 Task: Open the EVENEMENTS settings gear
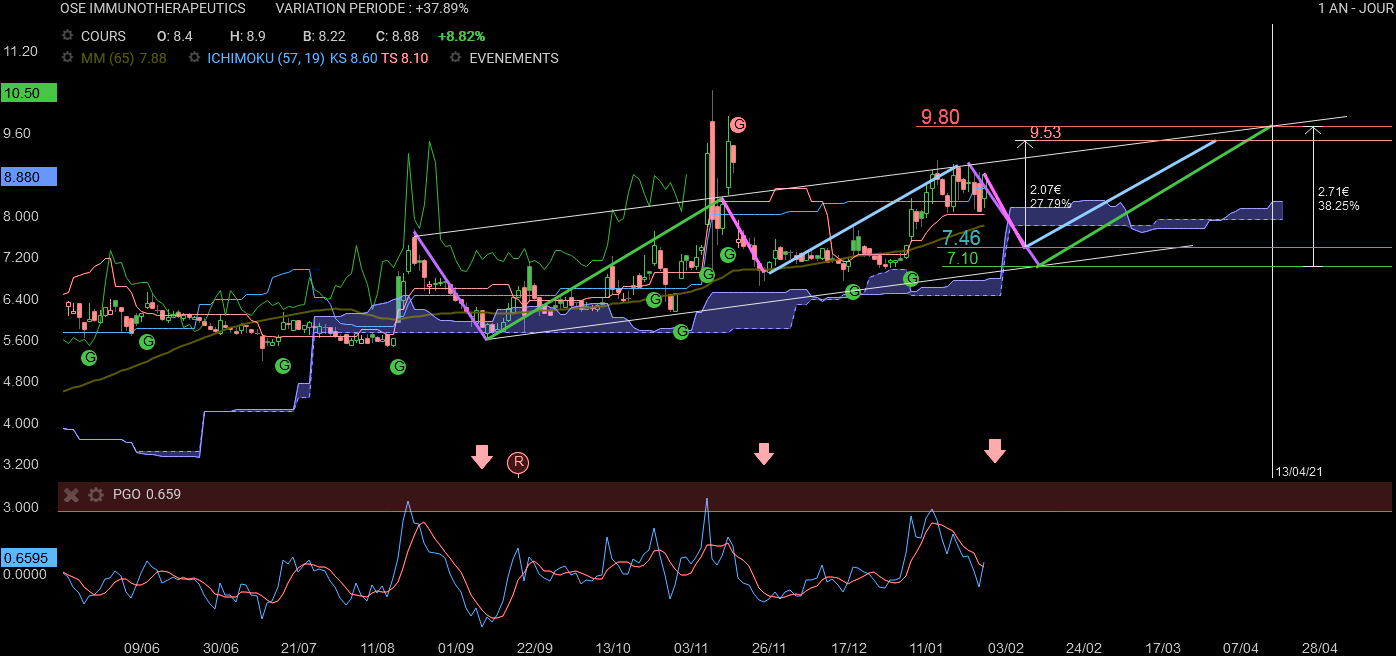455,58
